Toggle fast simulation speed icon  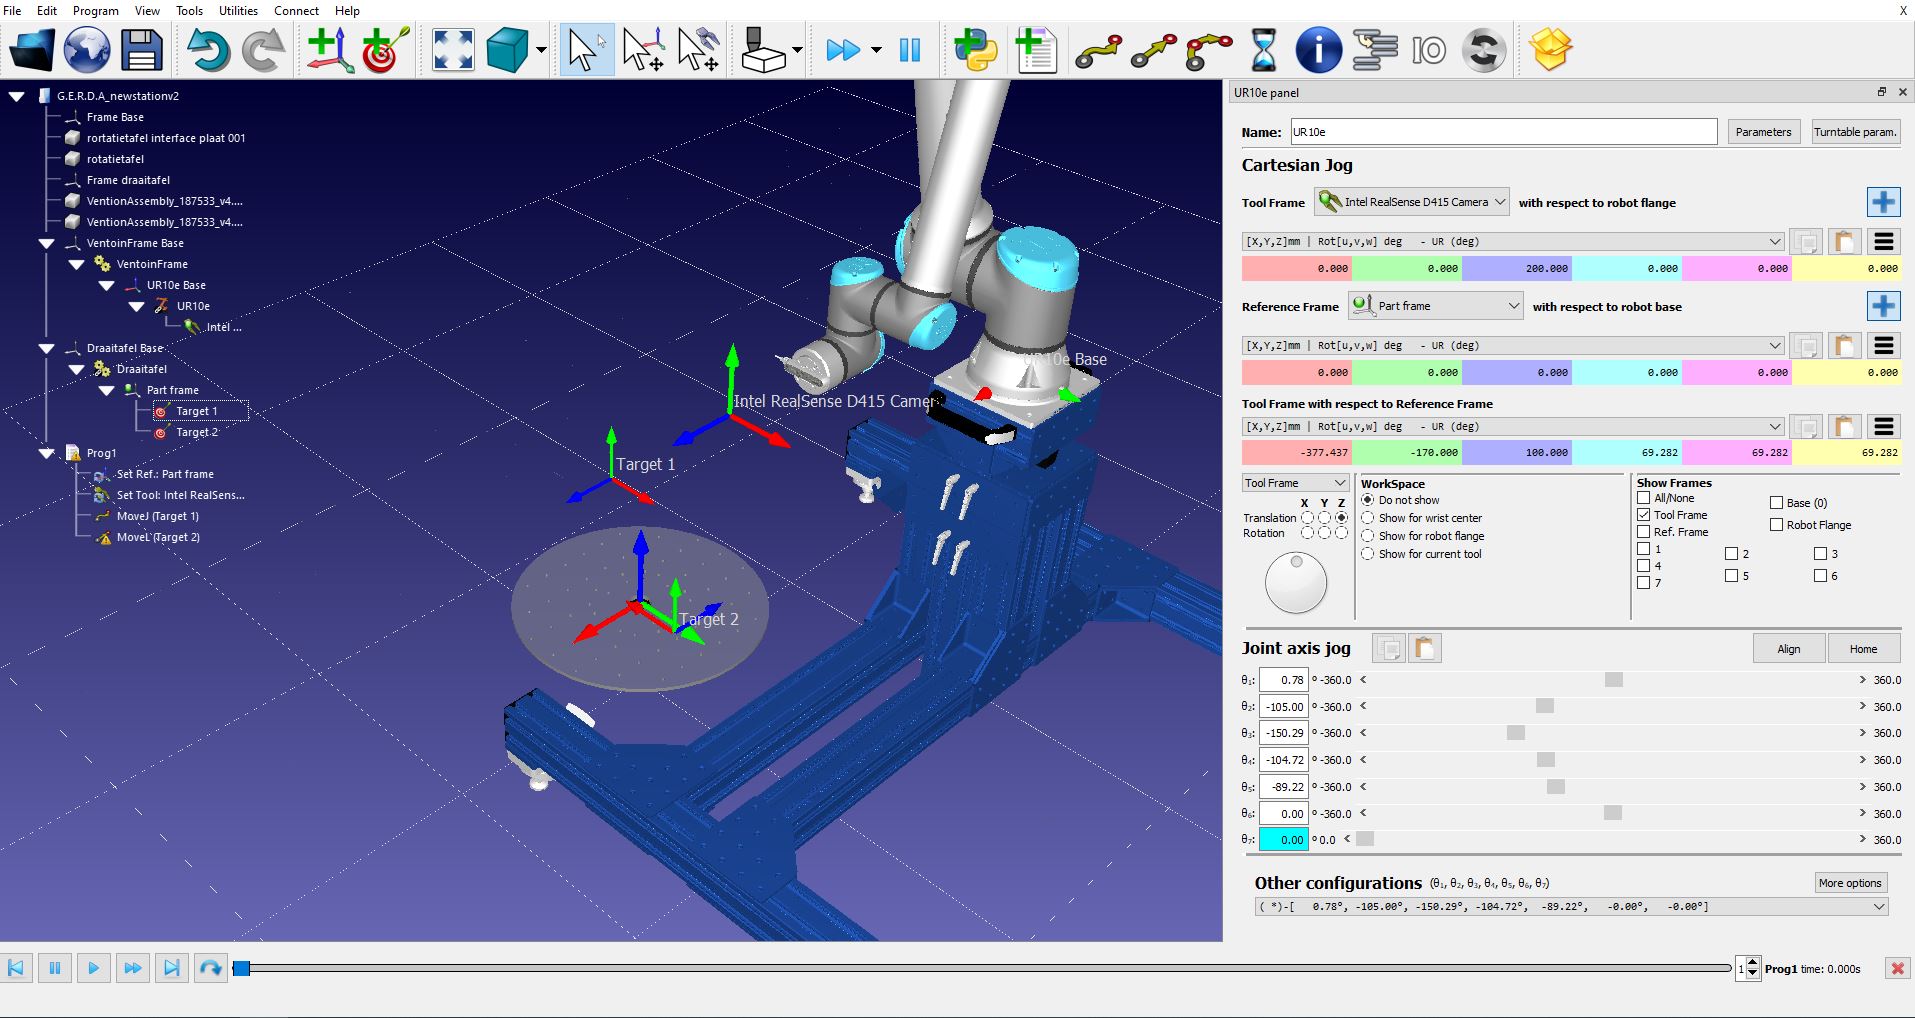tap(843, 50)
